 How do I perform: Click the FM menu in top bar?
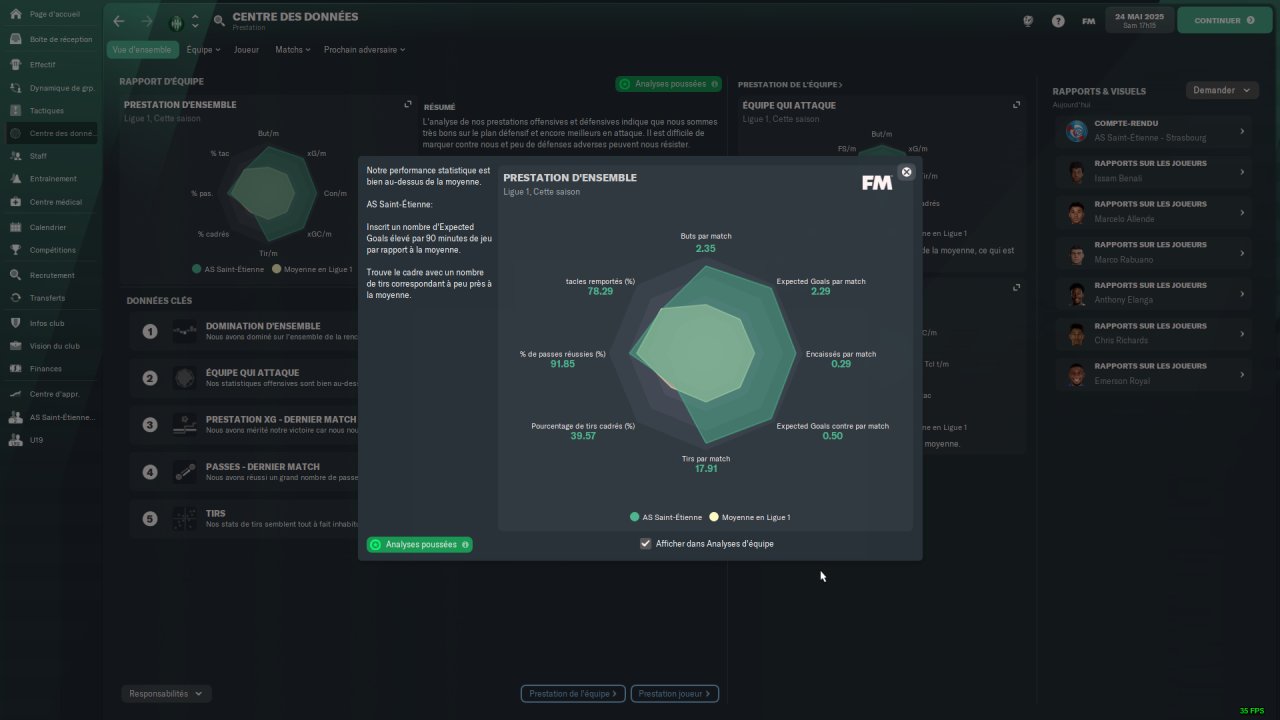pos(1088,21)
